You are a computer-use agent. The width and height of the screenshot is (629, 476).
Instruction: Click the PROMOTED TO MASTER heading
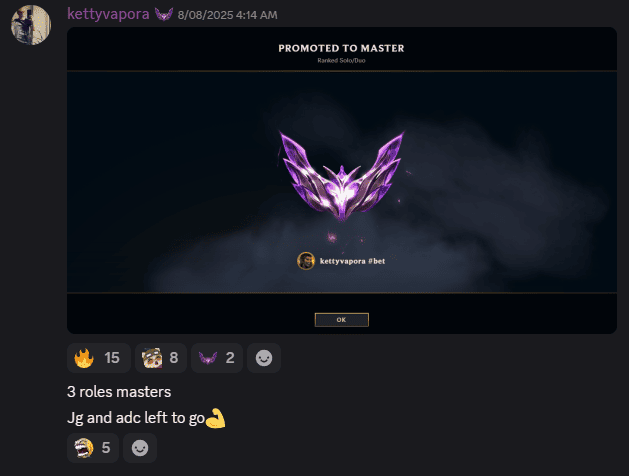(341, 48)
